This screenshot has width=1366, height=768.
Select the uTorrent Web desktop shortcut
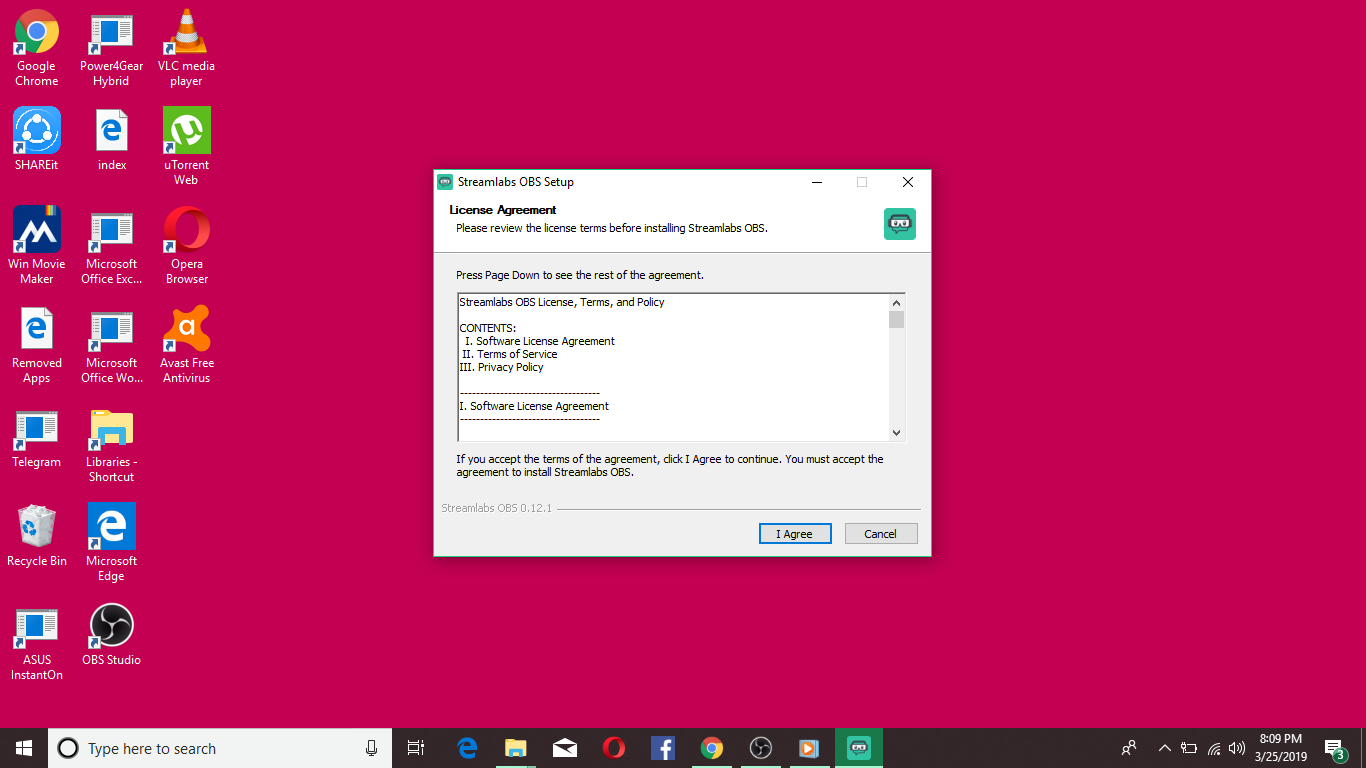coord(186,147)
